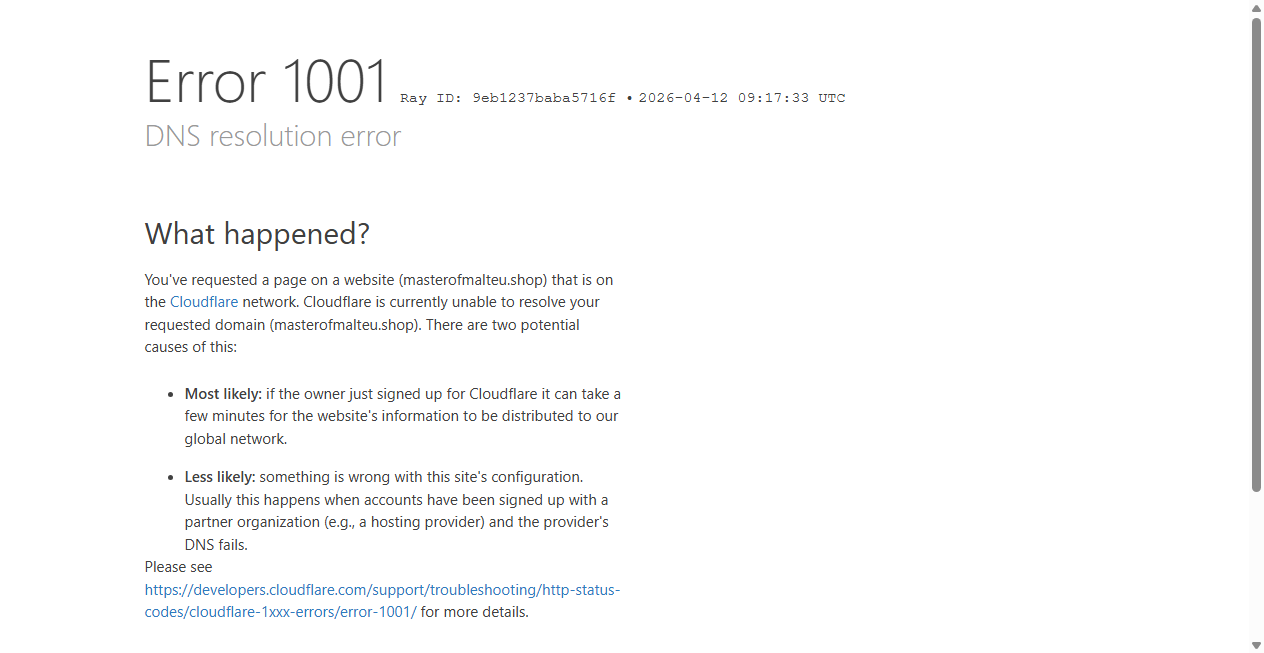Open the developers.cloudflare.com troubleshooting link
This screenshot has width=1264, height=653.
pos(382,601)
